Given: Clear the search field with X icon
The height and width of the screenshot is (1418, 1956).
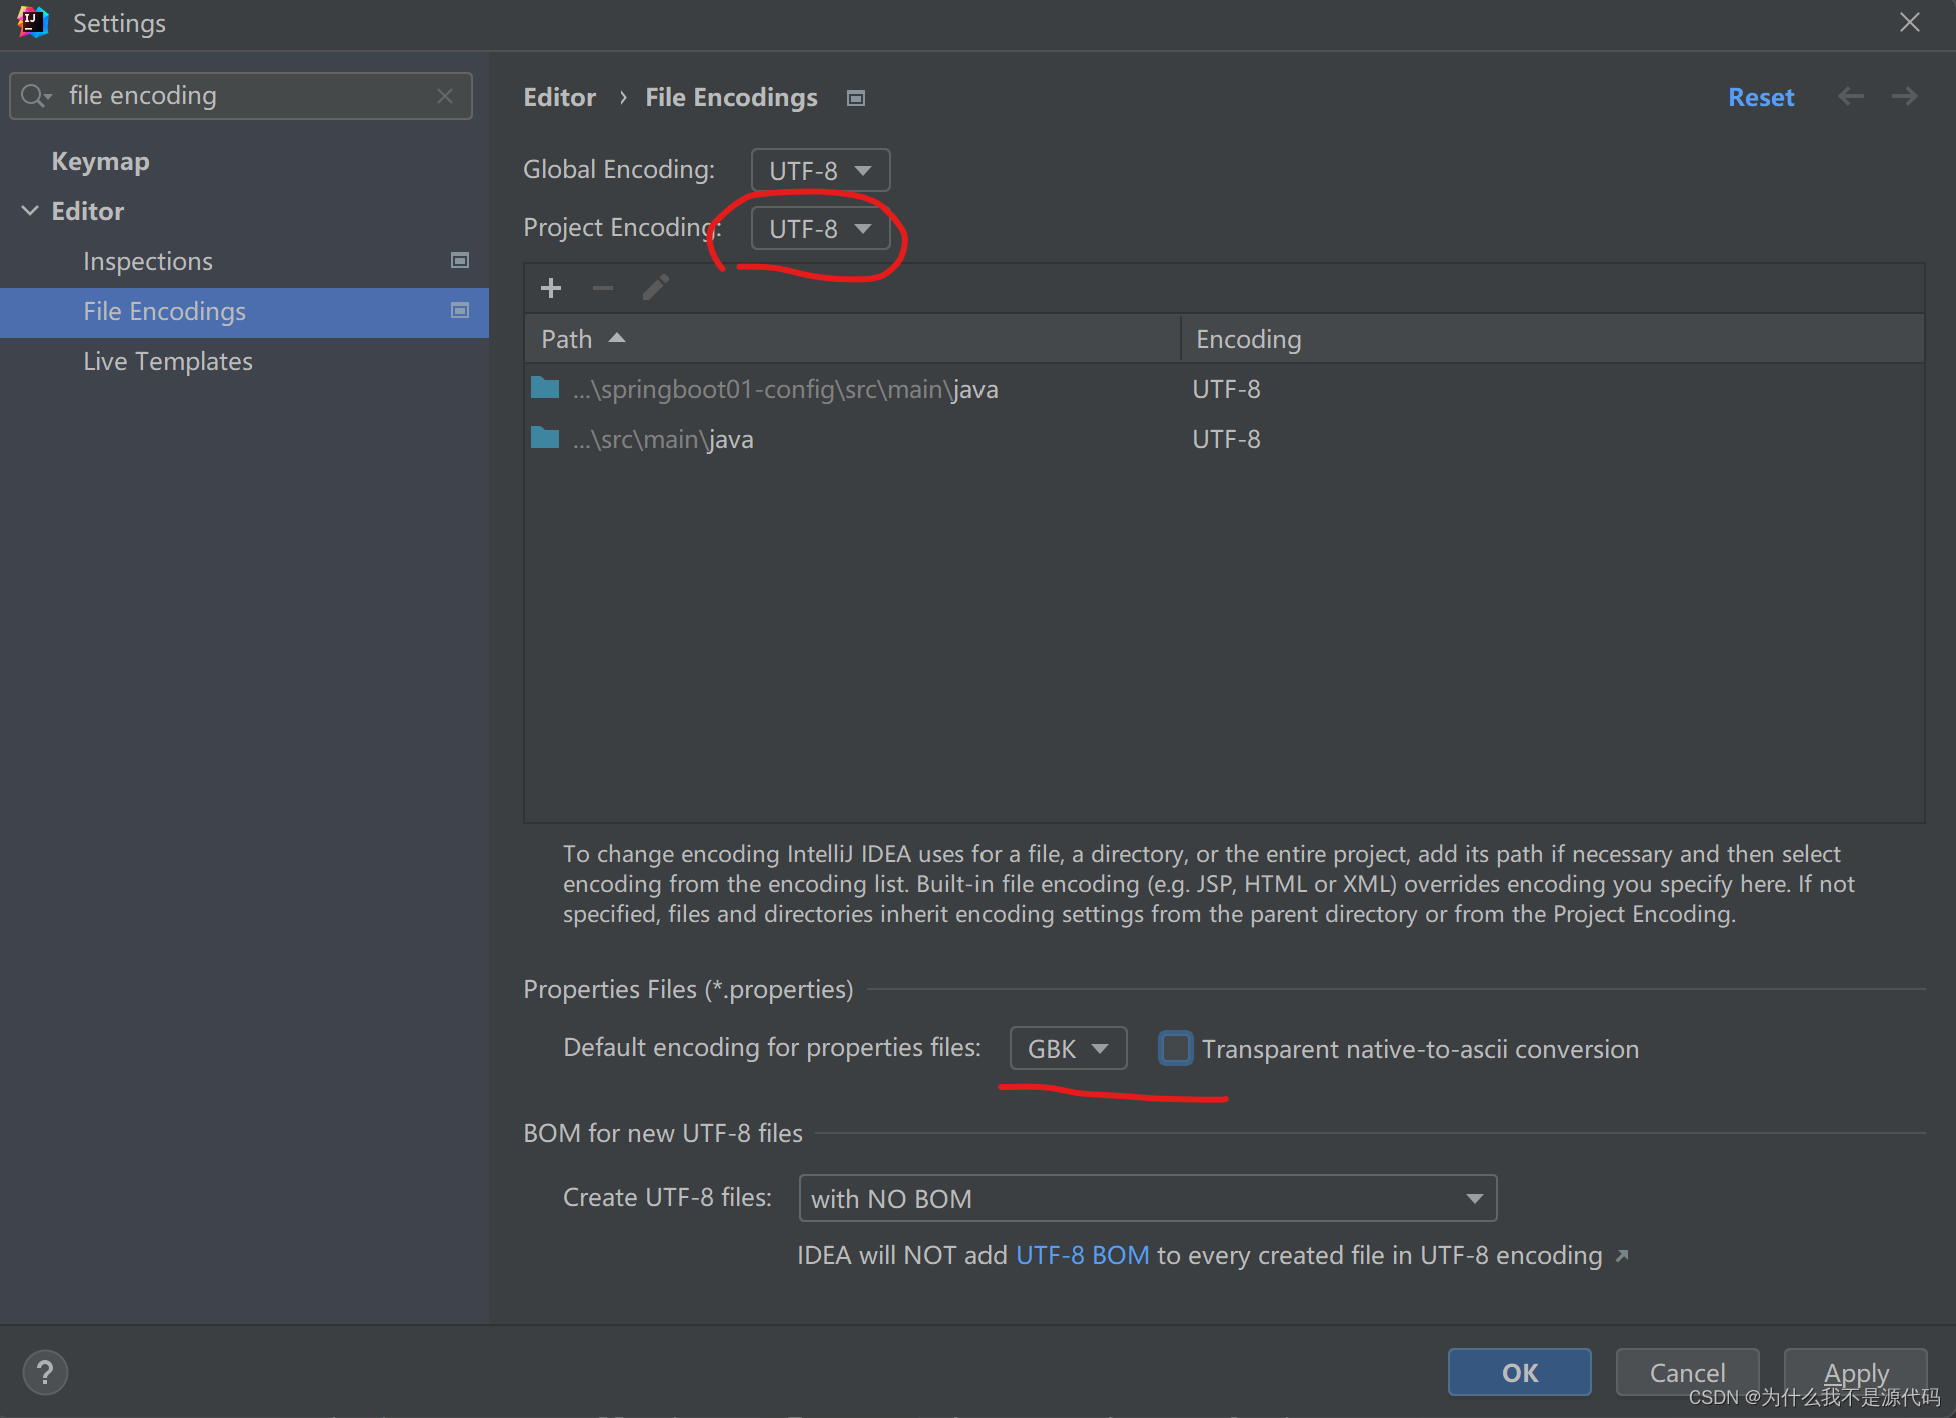Looking at the screenshot, I should 445,96.
